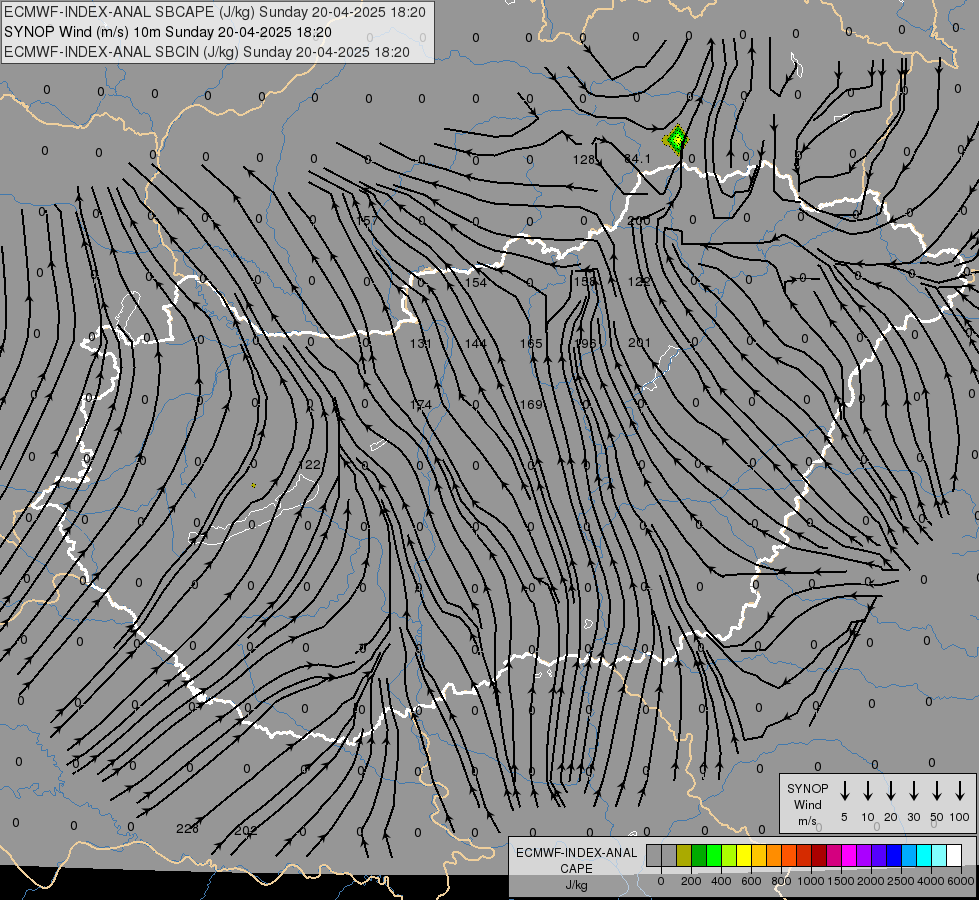Screen dimensions: 979x900
Task: Click the 600 tick label on CAPE scale
Action: click(x=751, y=881)
